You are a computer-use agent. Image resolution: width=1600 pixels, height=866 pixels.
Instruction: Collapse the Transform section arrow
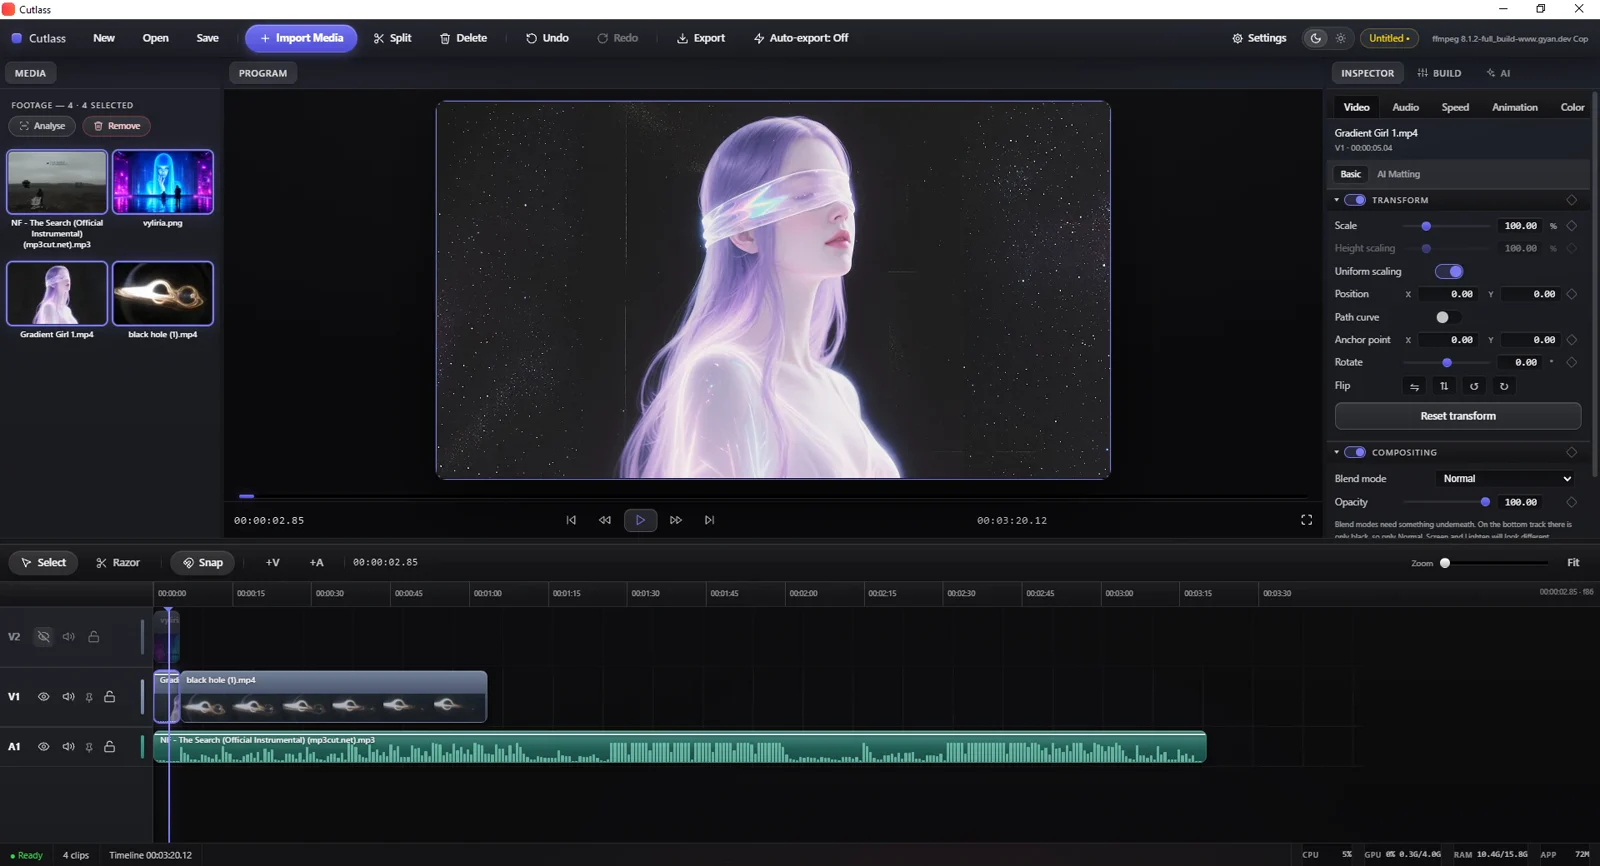pyautogui.click(x=1337, y=200)
